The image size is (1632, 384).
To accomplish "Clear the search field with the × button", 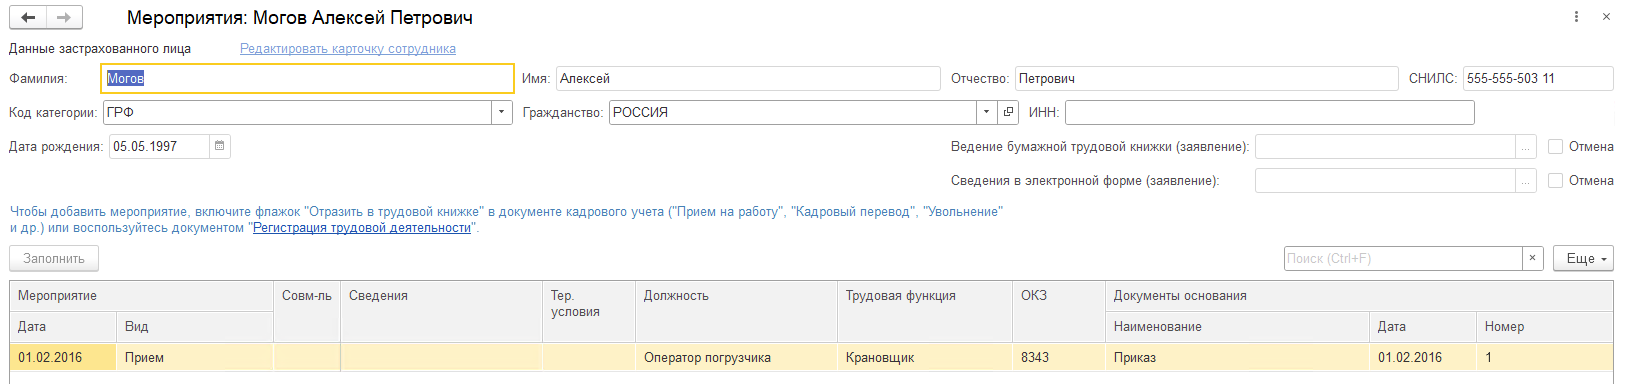I will click(1532, 258).
